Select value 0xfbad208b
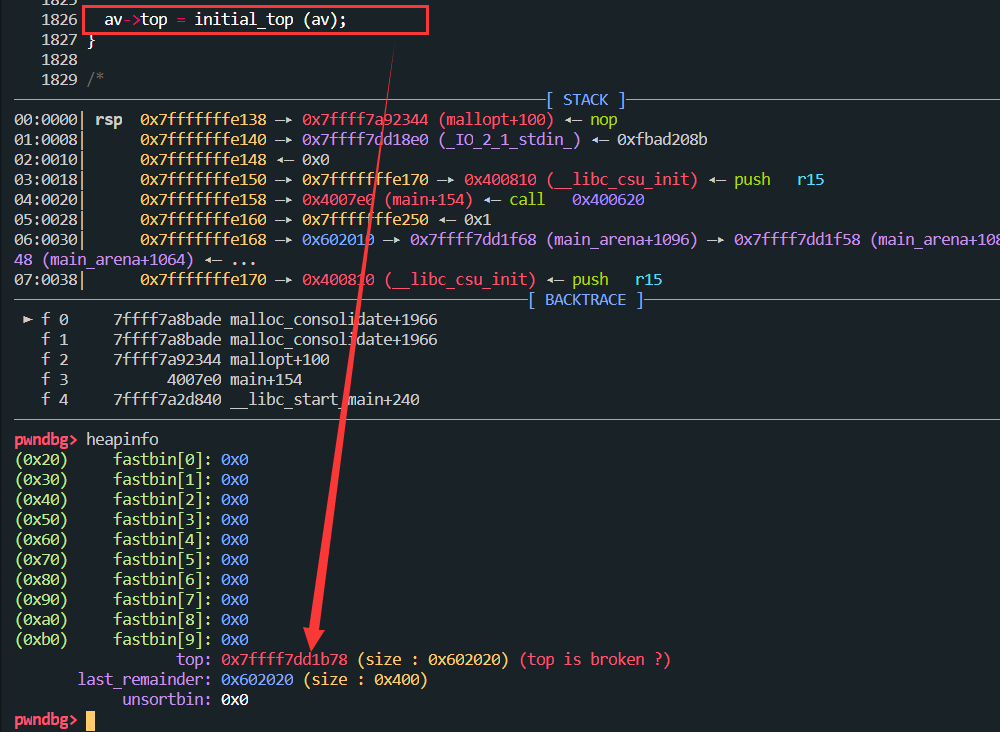Viewport: 1000px width, 732px height. tap(662, 140)
